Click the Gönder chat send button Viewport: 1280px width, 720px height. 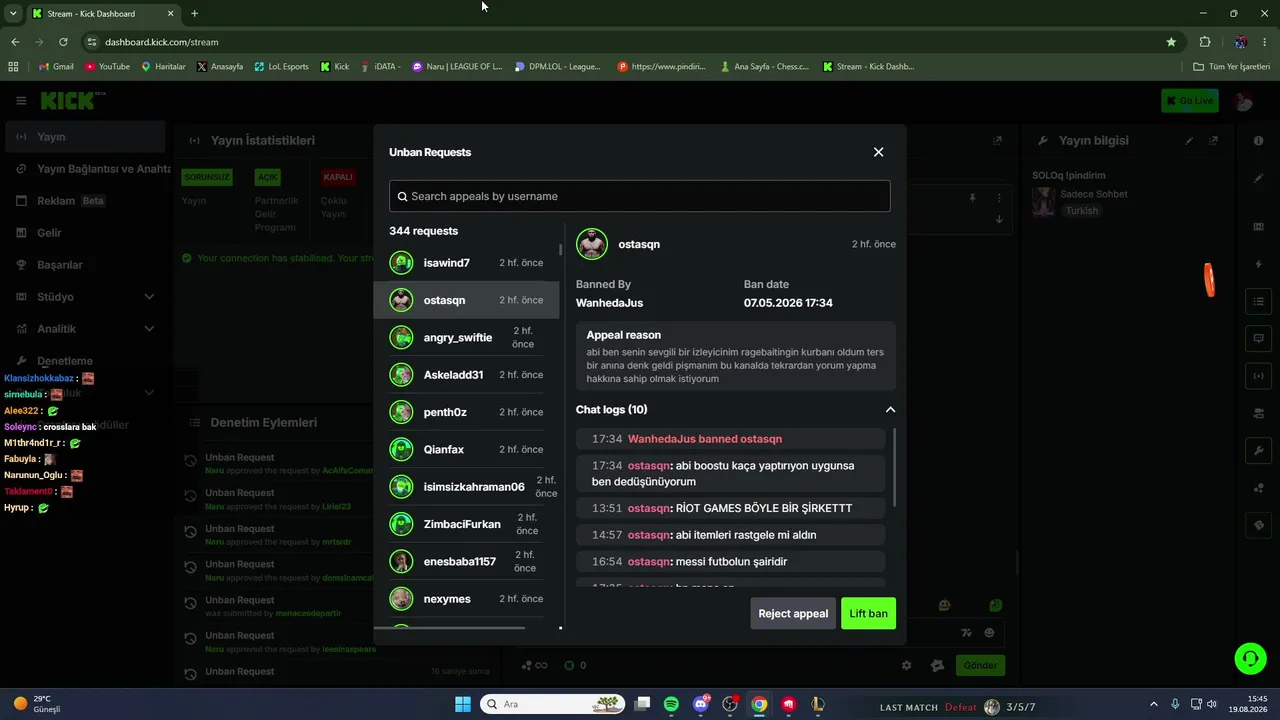point(980,665)
